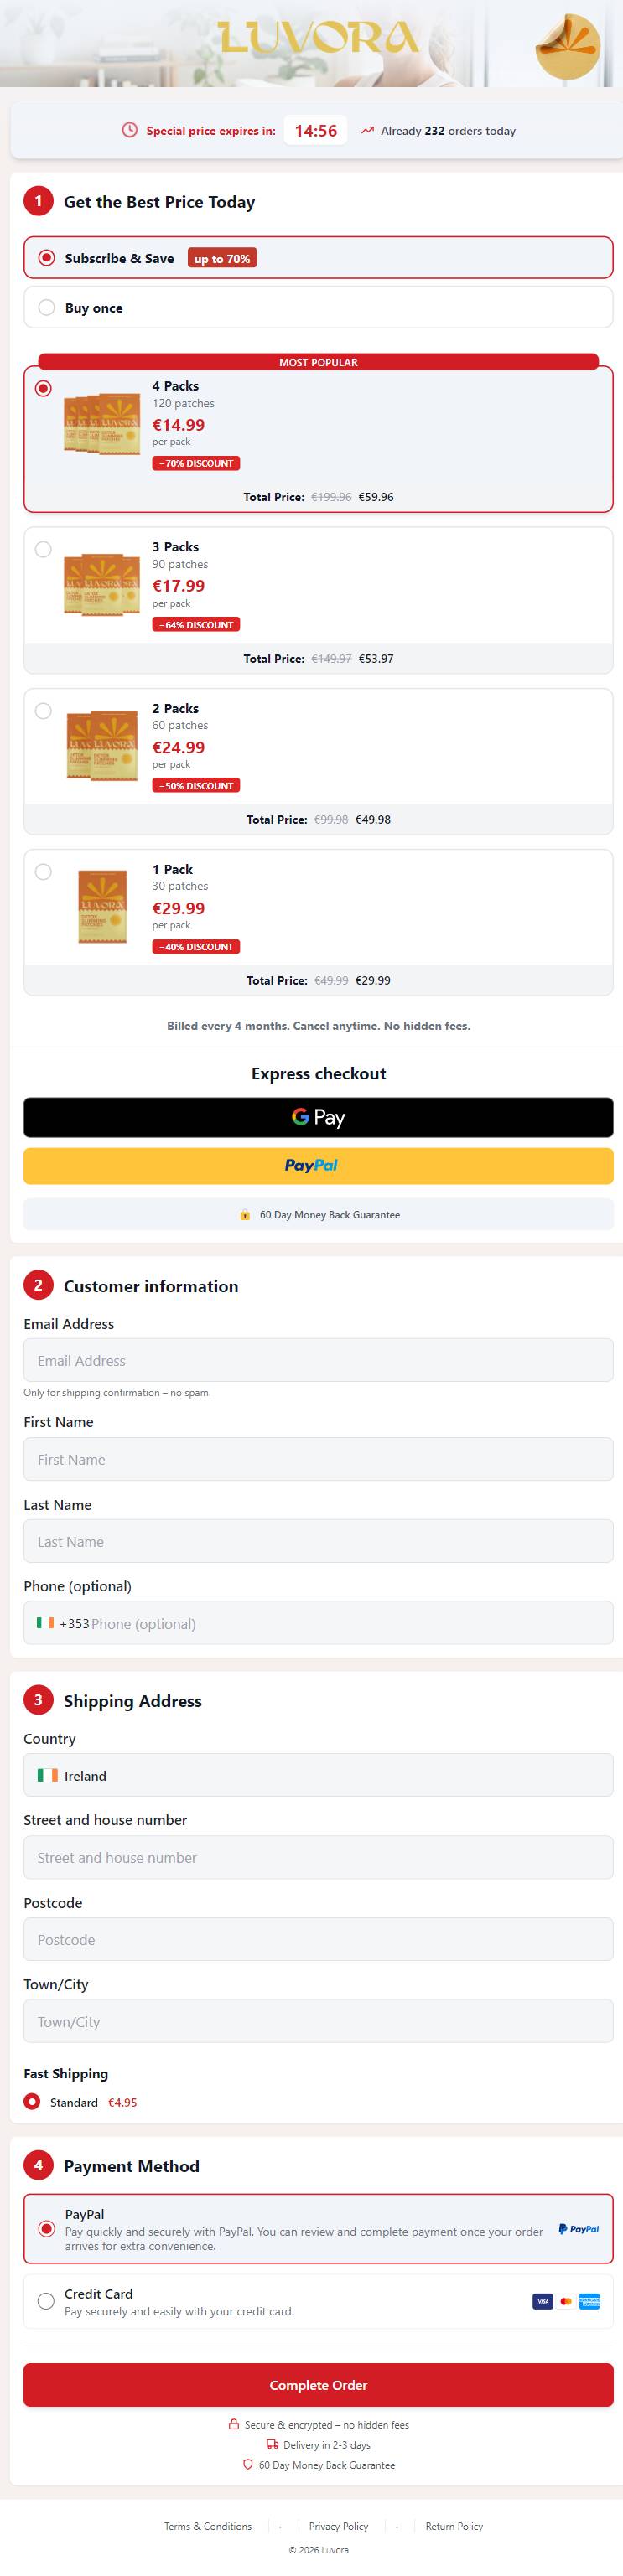The width and height of the screenshot is (623, 2576).
Task: Click the yellow PayPal express checkout button
Action: 318,1165
